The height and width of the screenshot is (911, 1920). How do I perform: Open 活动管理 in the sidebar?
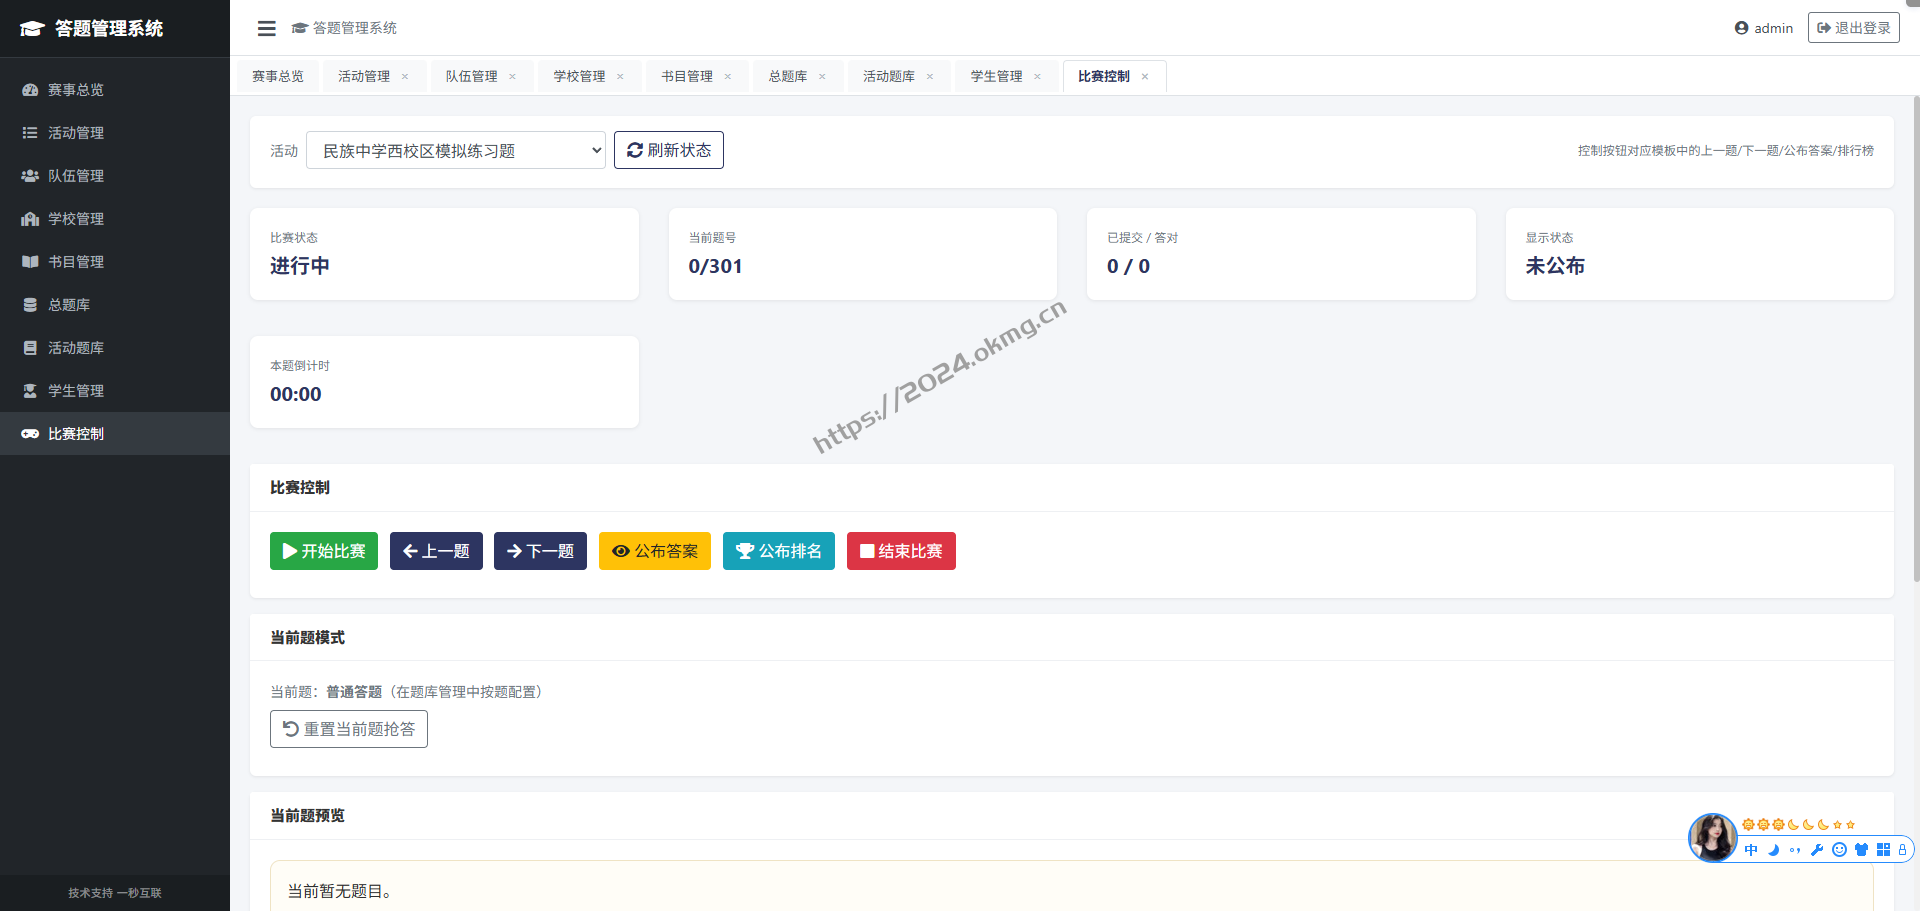(115, 133)
